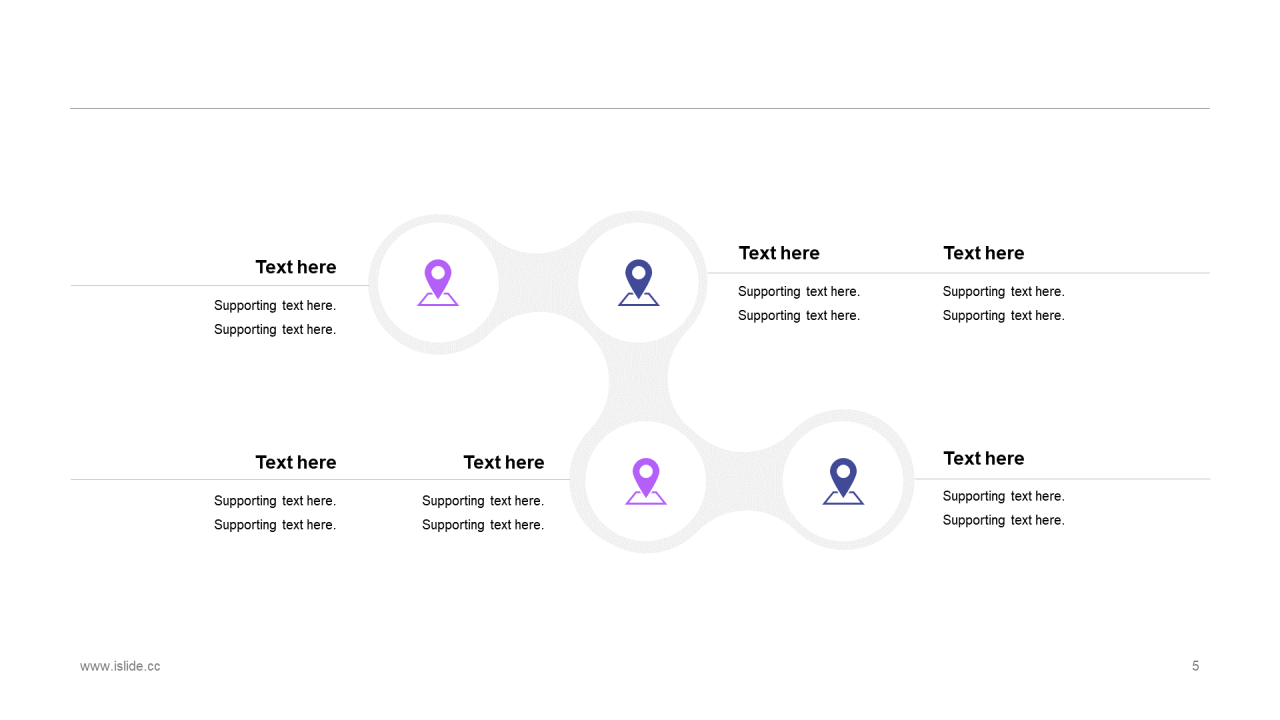Select the "Text here" heading beside top blue pin
Image resolution: width=1280 pixels, height=720 pixels.
[779, 253]
